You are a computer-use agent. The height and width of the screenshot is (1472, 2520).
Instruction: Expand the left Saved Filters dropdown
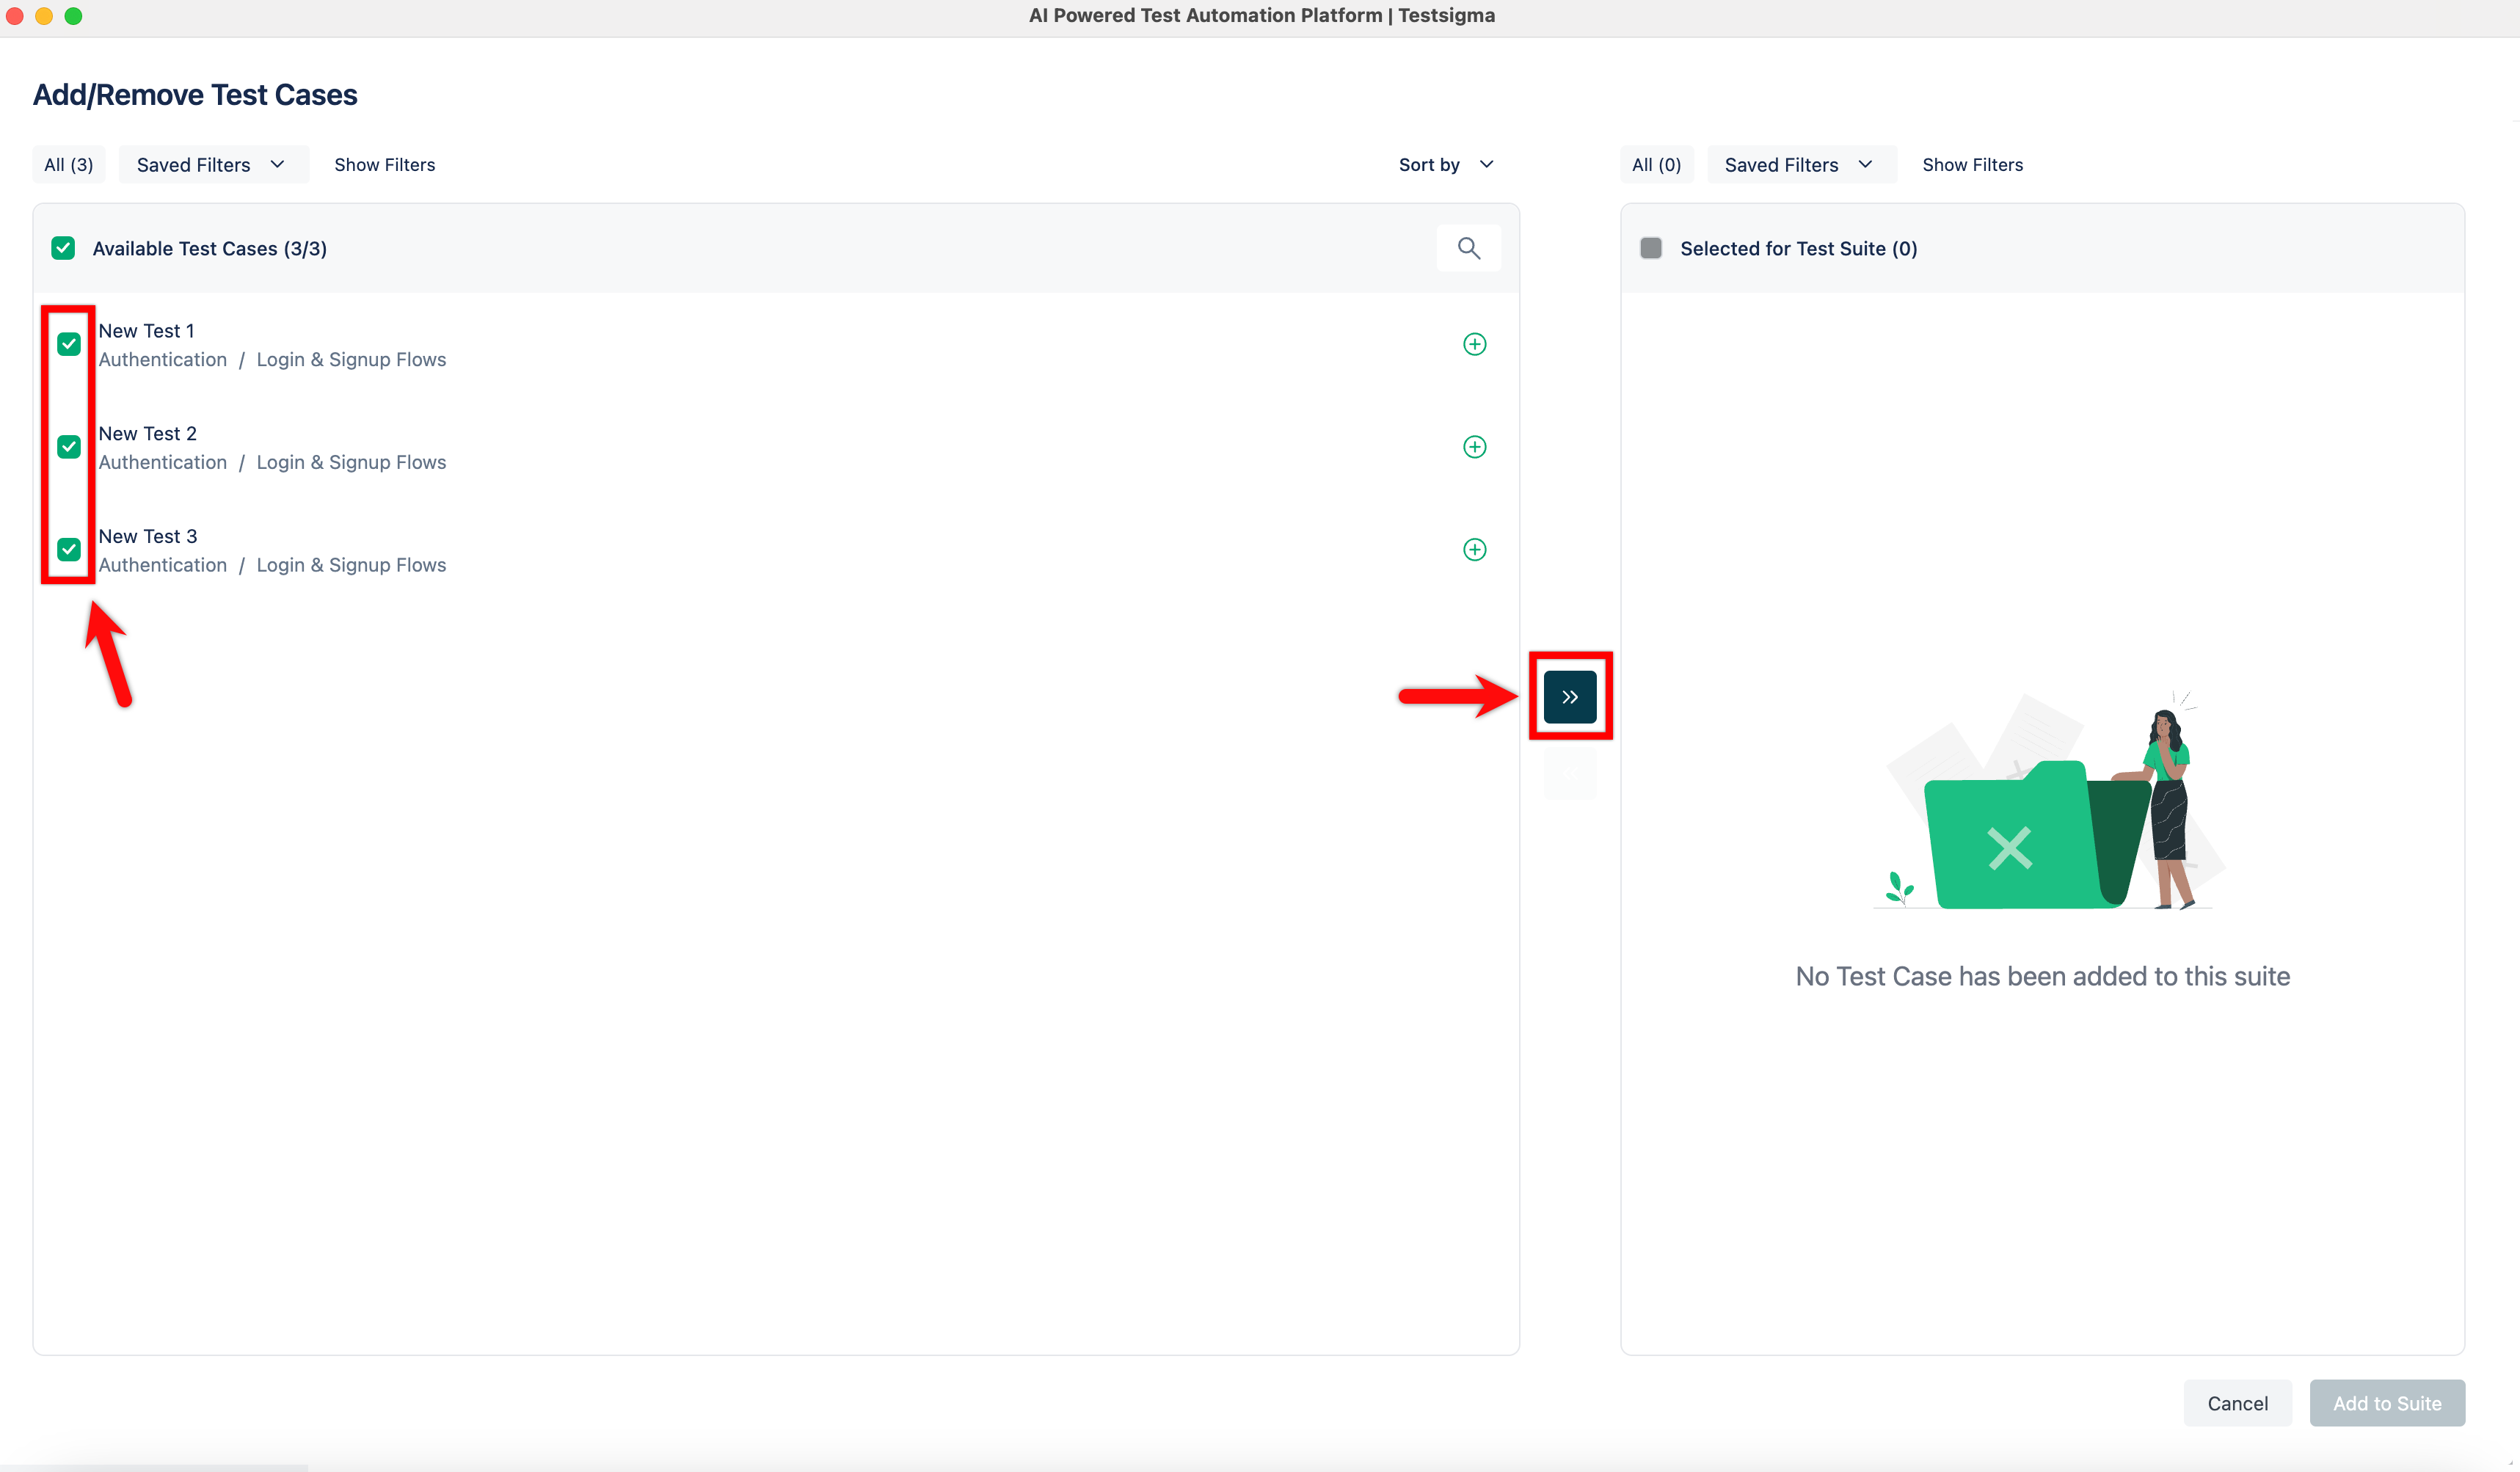point(212,165)
